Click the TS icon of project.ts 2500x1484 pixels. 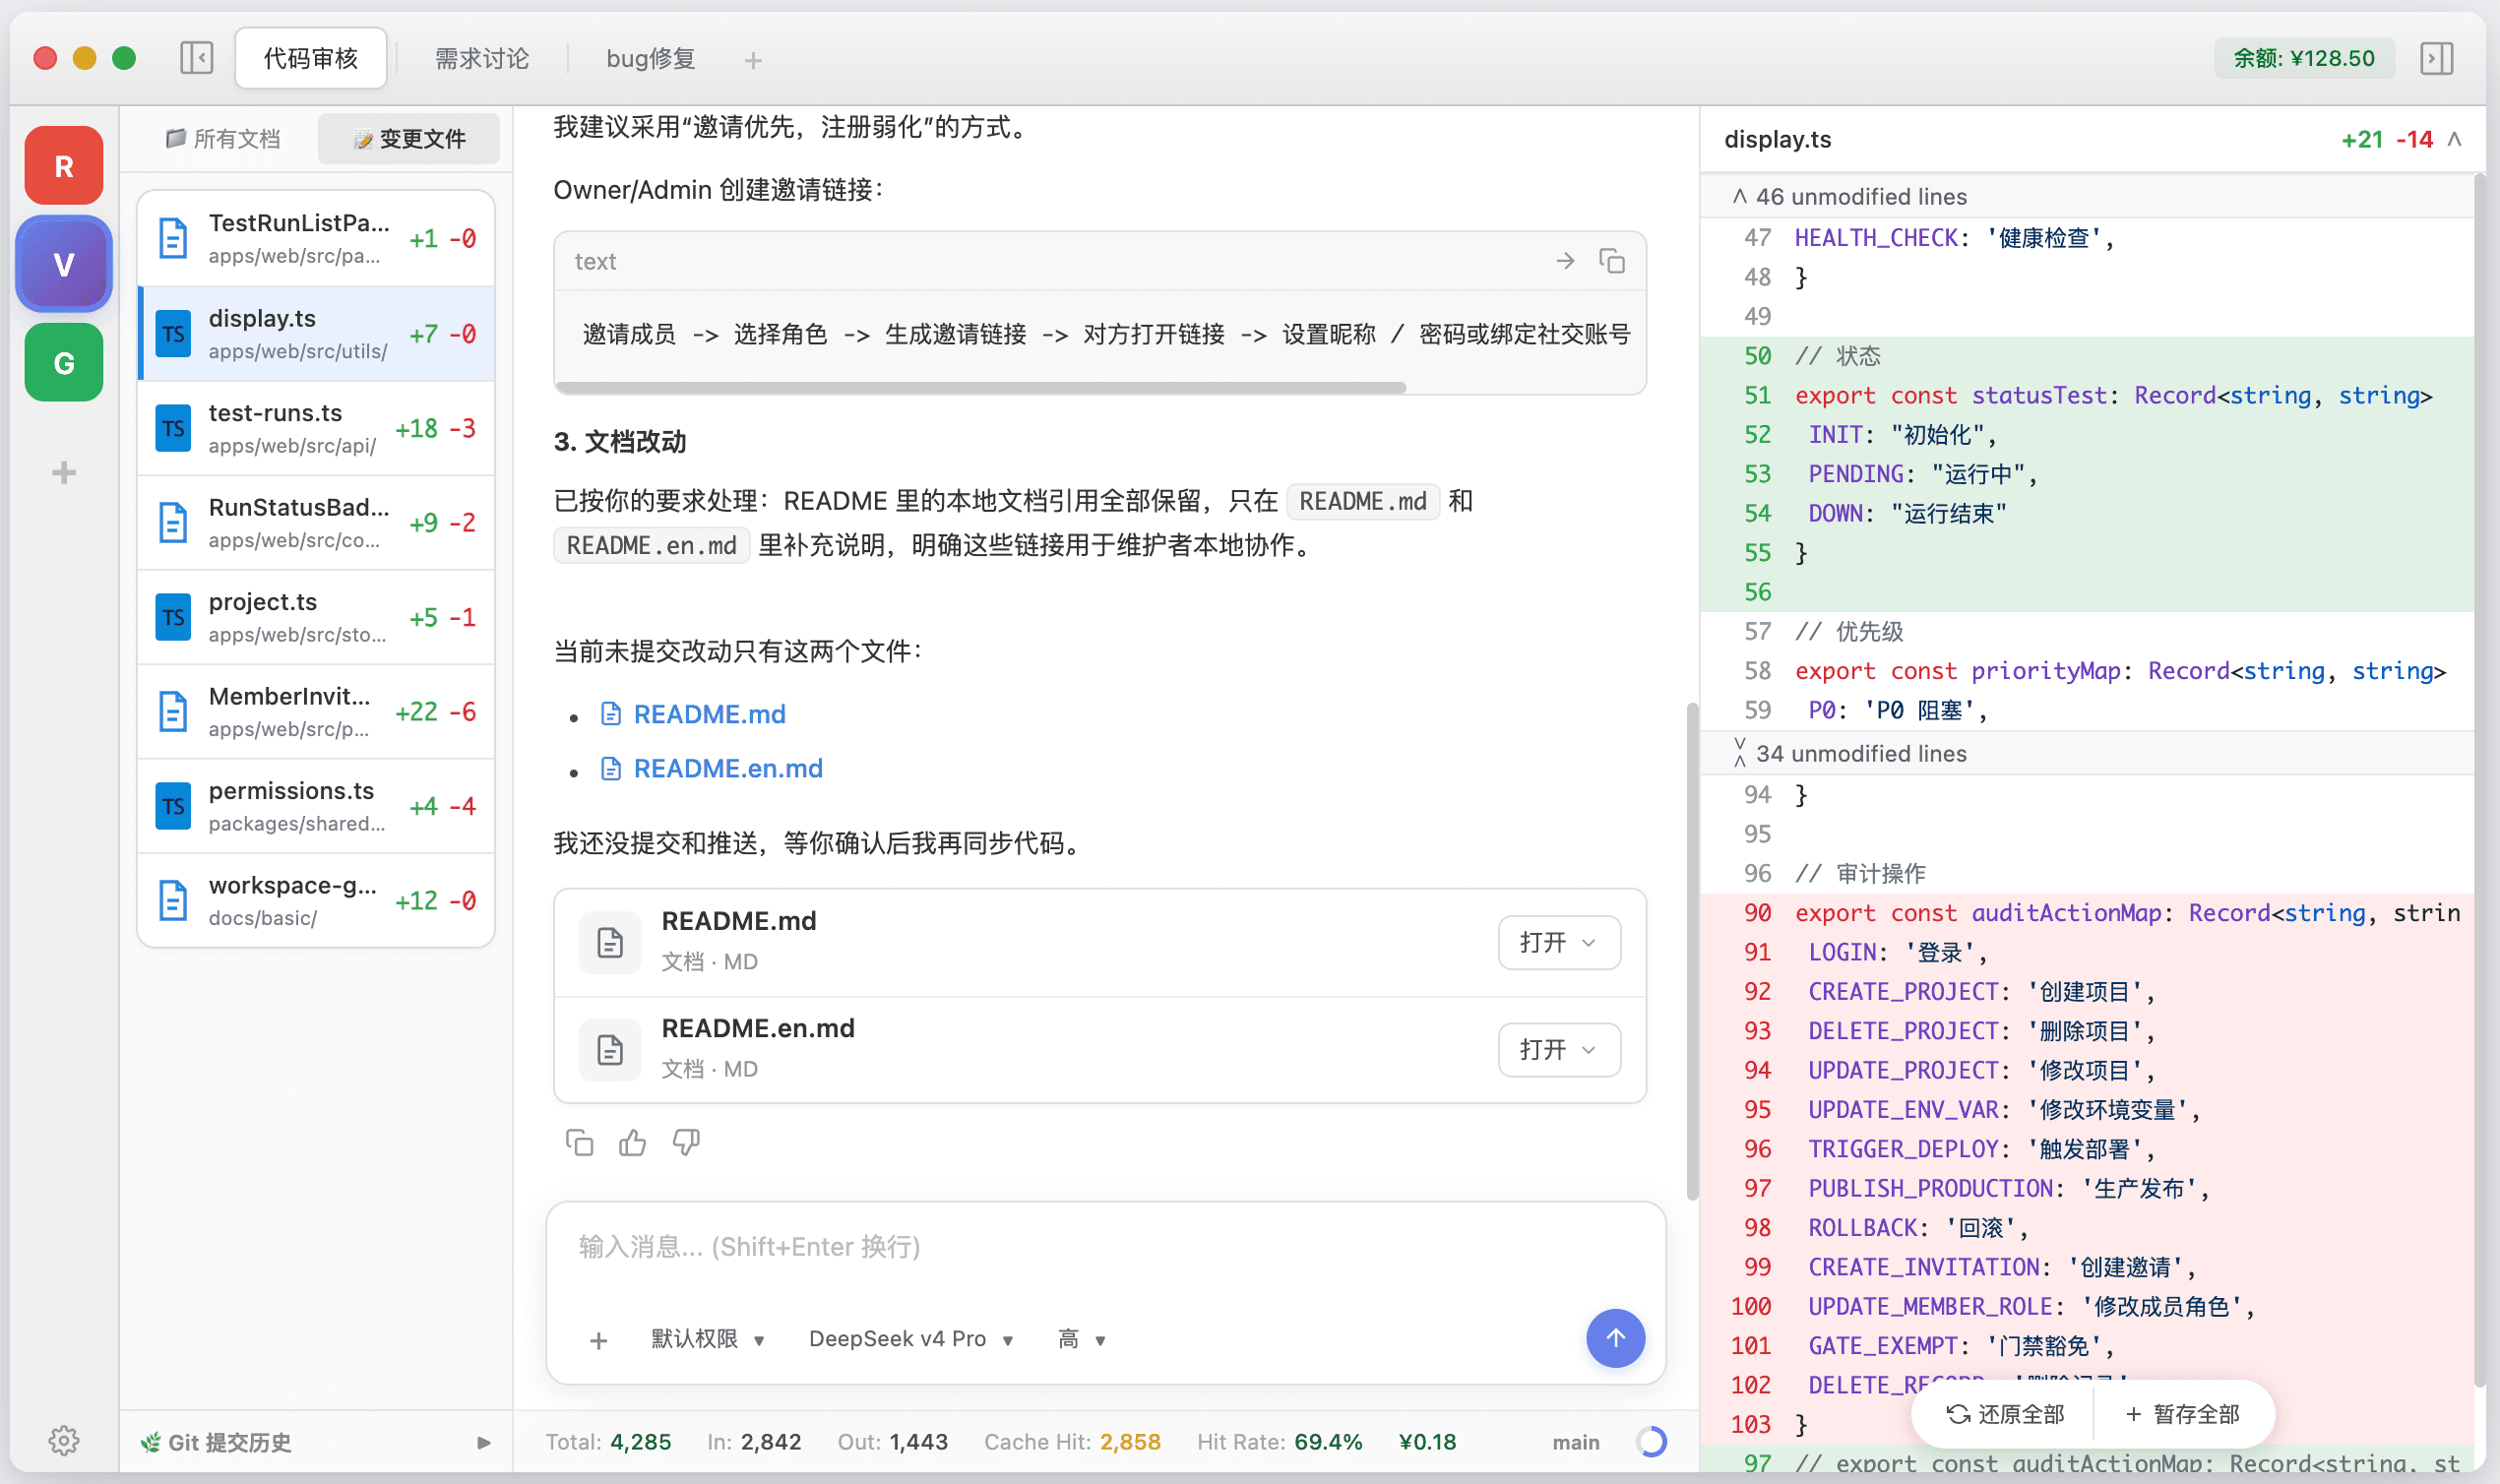pyautogui.click(x=173, y=617)
